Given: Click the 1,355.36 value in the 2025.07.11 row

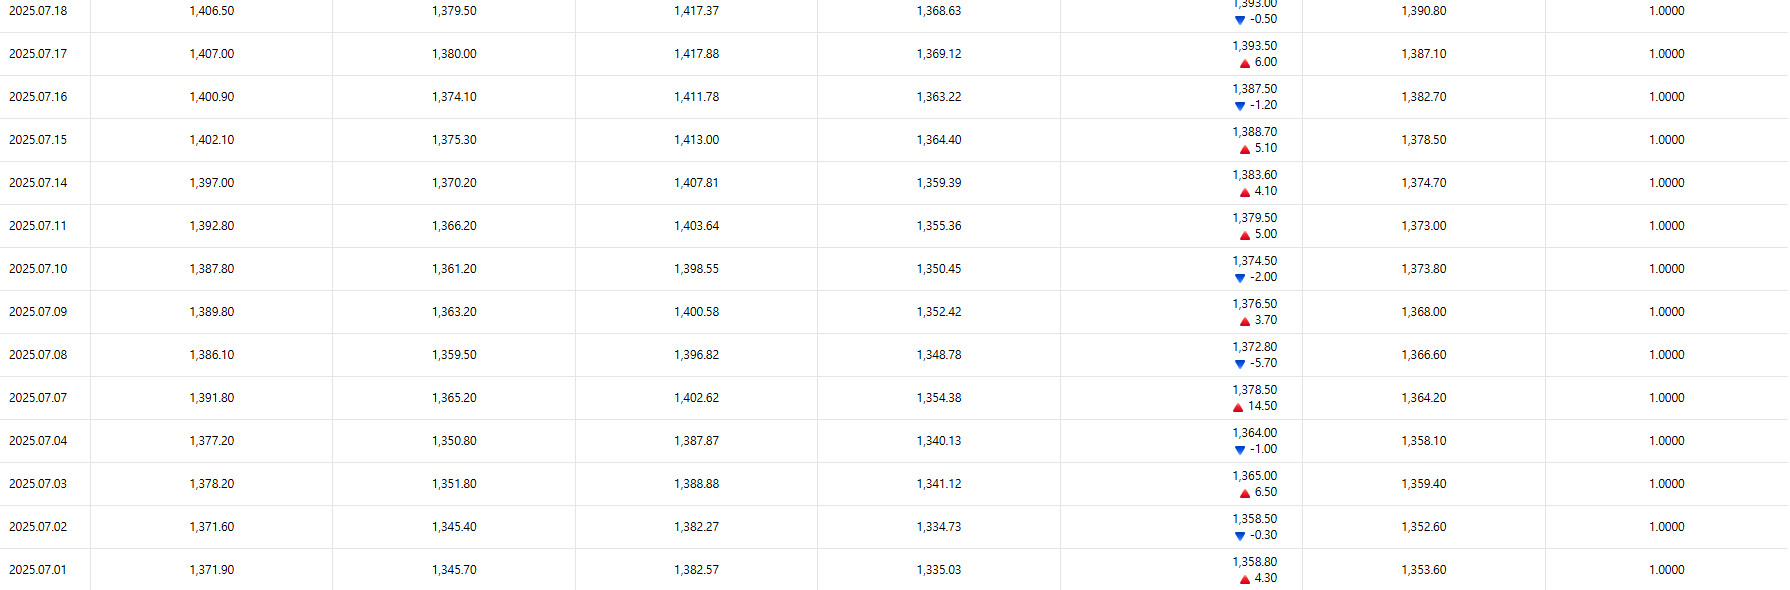Looking at the screenshot, I should [x=939, y=226].
